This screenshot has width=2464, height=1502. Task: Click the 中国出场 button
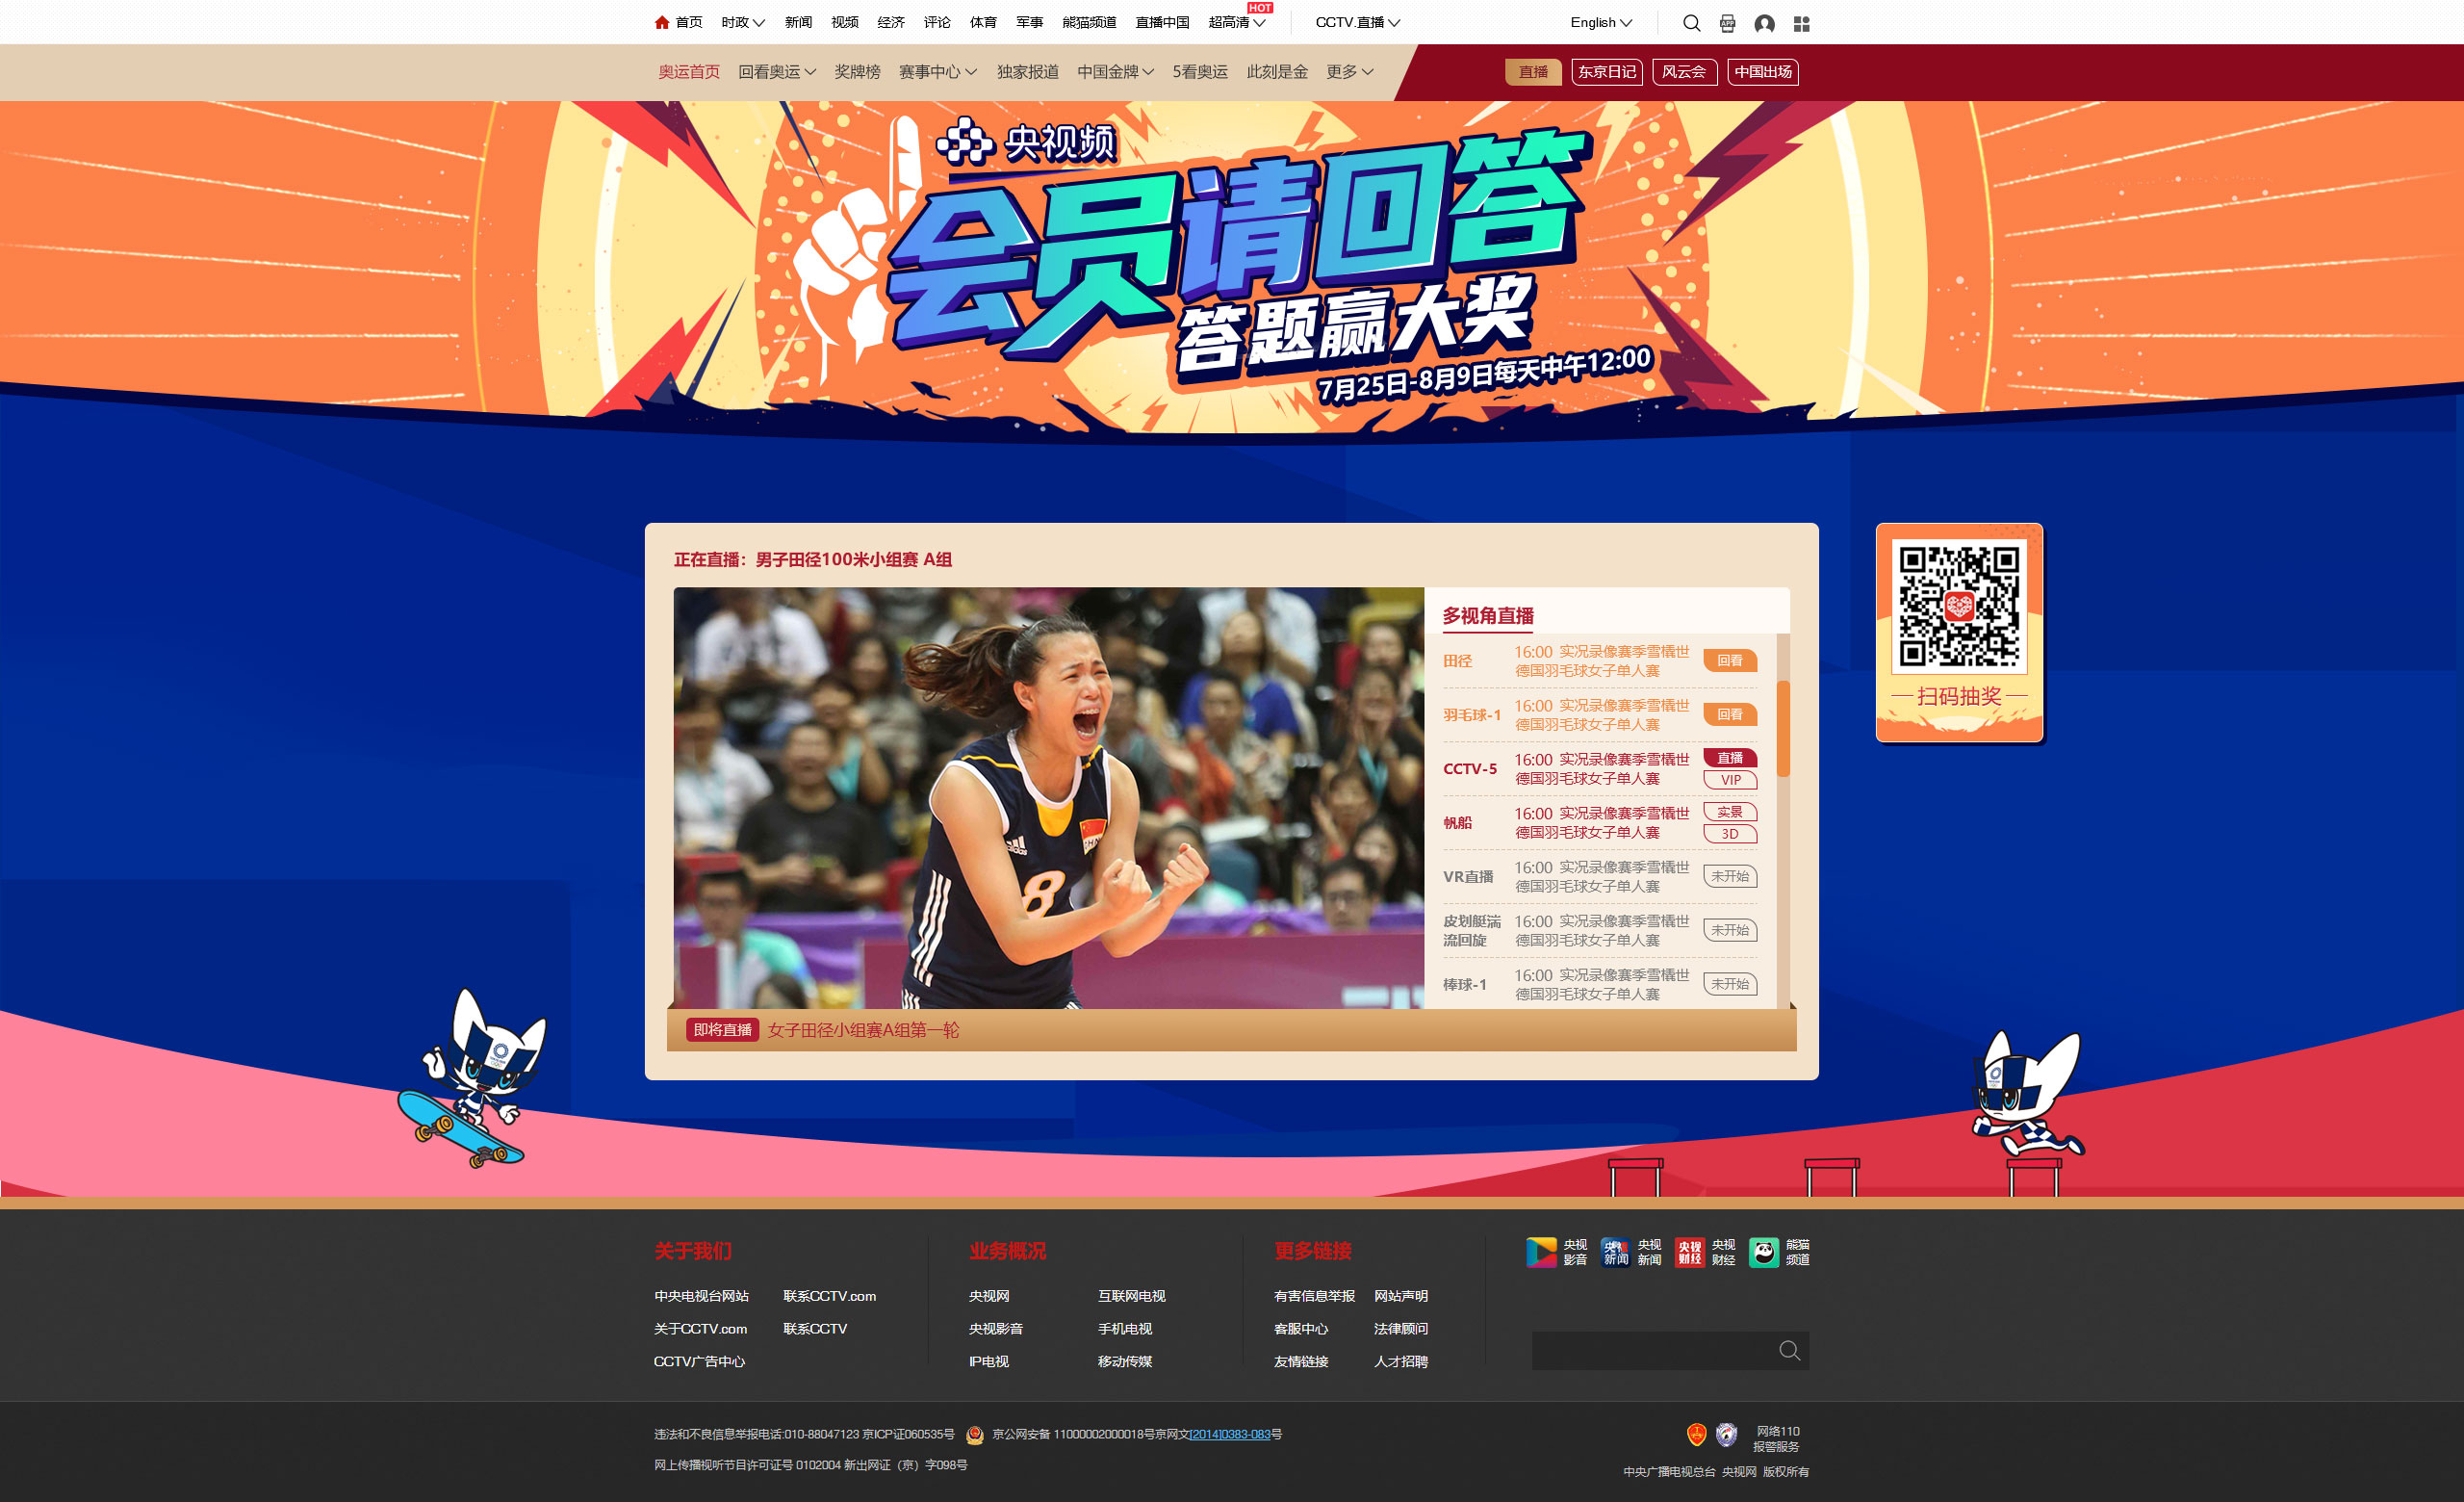(1763, 72)
